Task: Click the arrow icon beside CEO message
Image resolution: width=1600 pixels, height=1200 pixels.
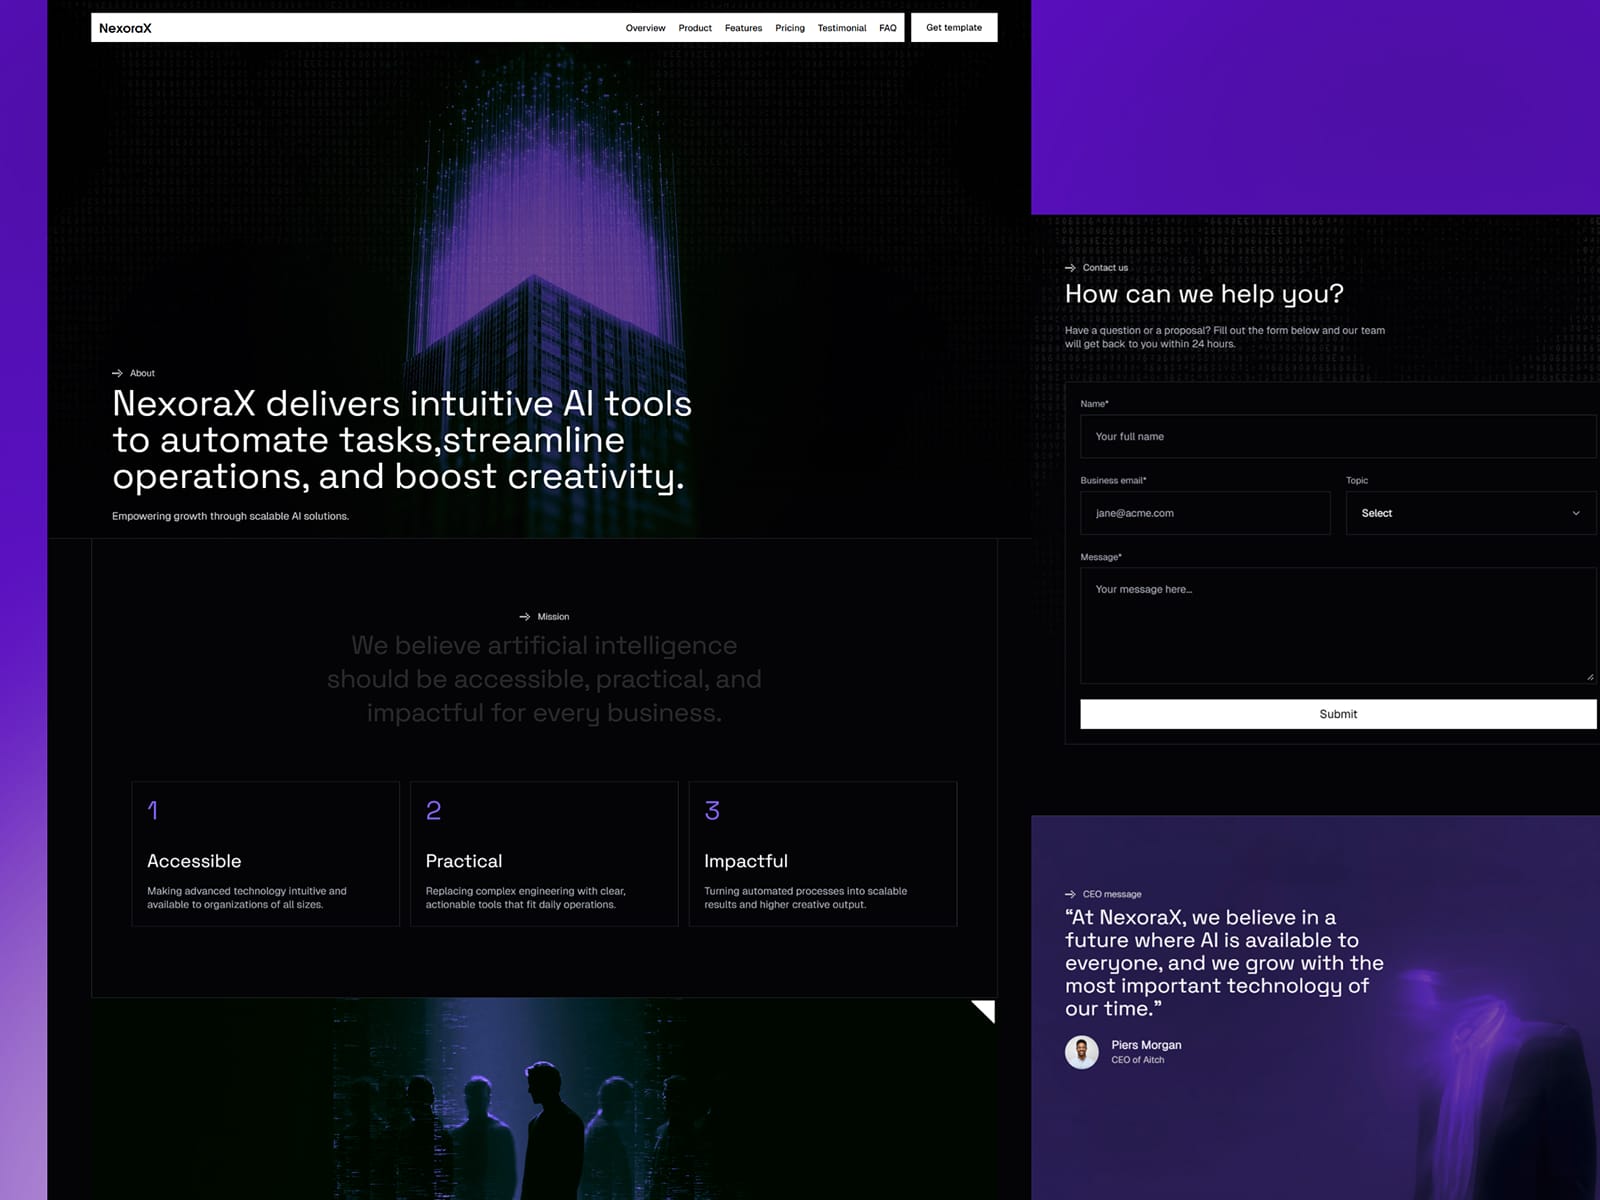Action: (1070, 894)
